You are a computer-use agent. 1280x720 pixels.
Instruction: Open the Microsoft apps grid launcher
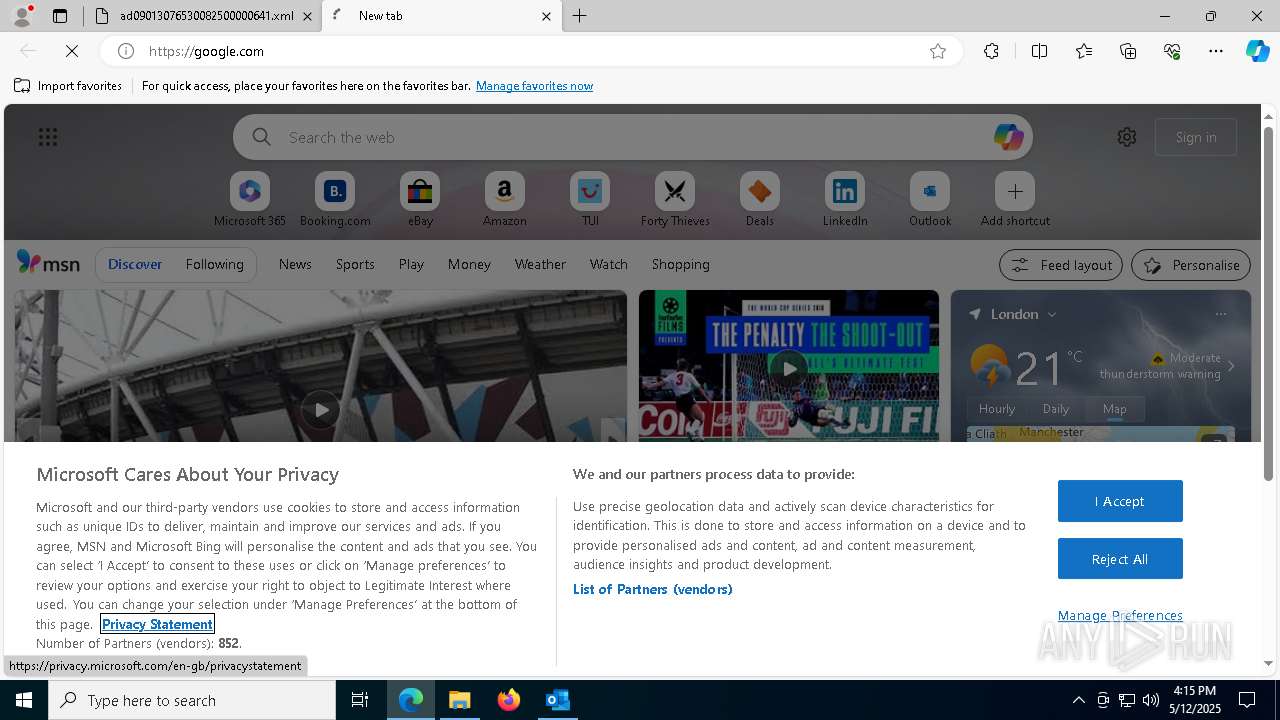(48, 137)
